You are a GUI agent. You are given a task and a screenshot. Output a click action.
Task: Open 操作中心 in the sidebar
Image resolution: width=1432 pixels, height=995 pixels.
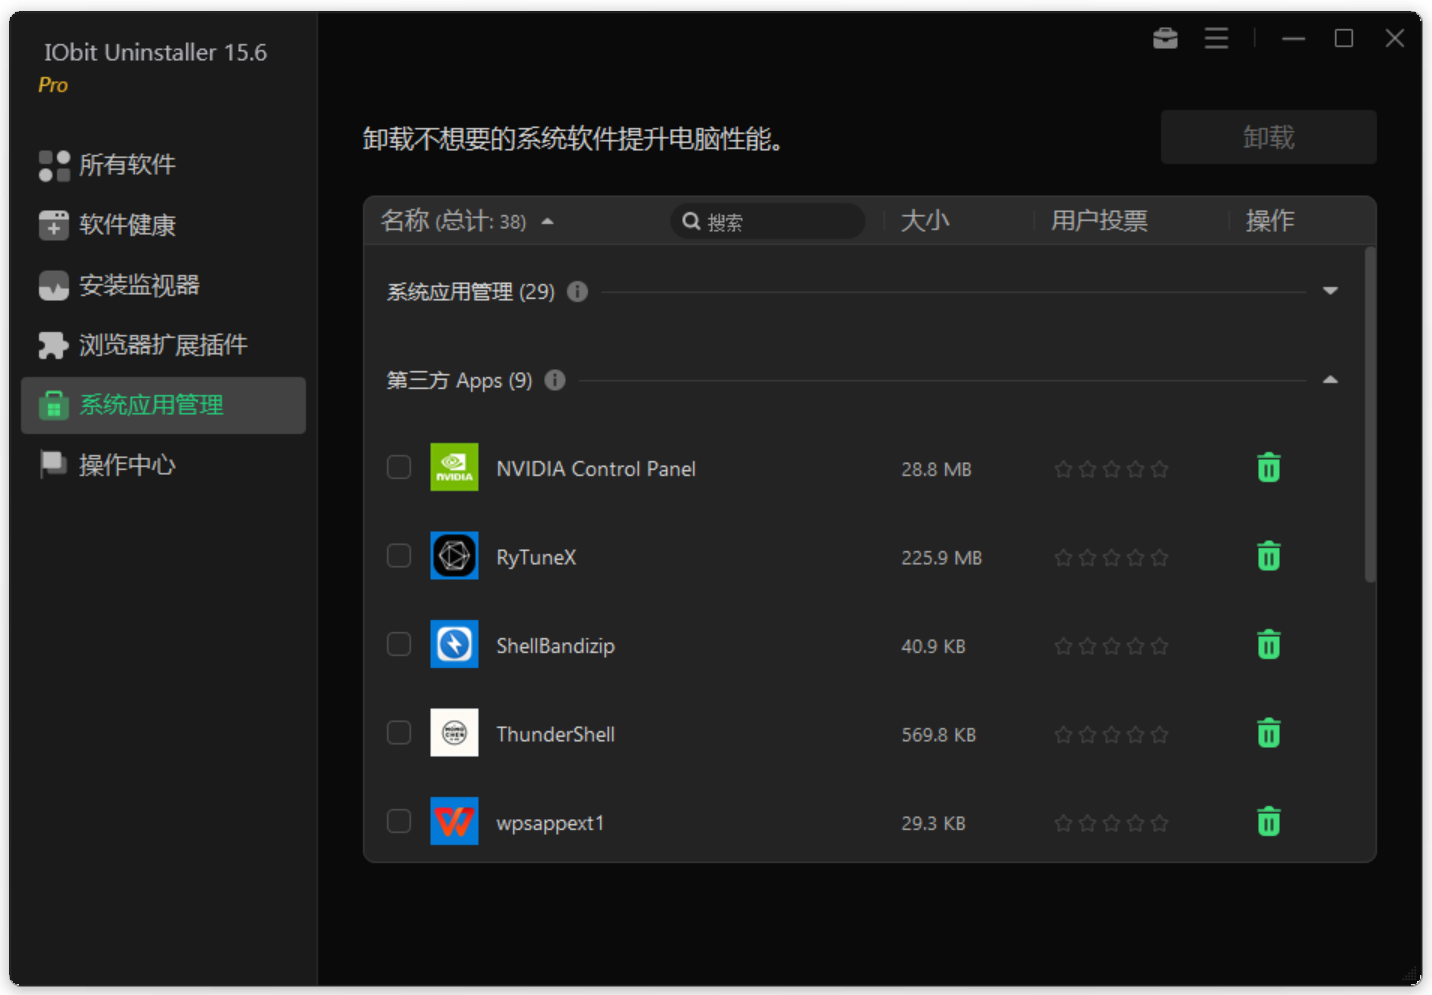pyautogui.click(x=163, y=465)
